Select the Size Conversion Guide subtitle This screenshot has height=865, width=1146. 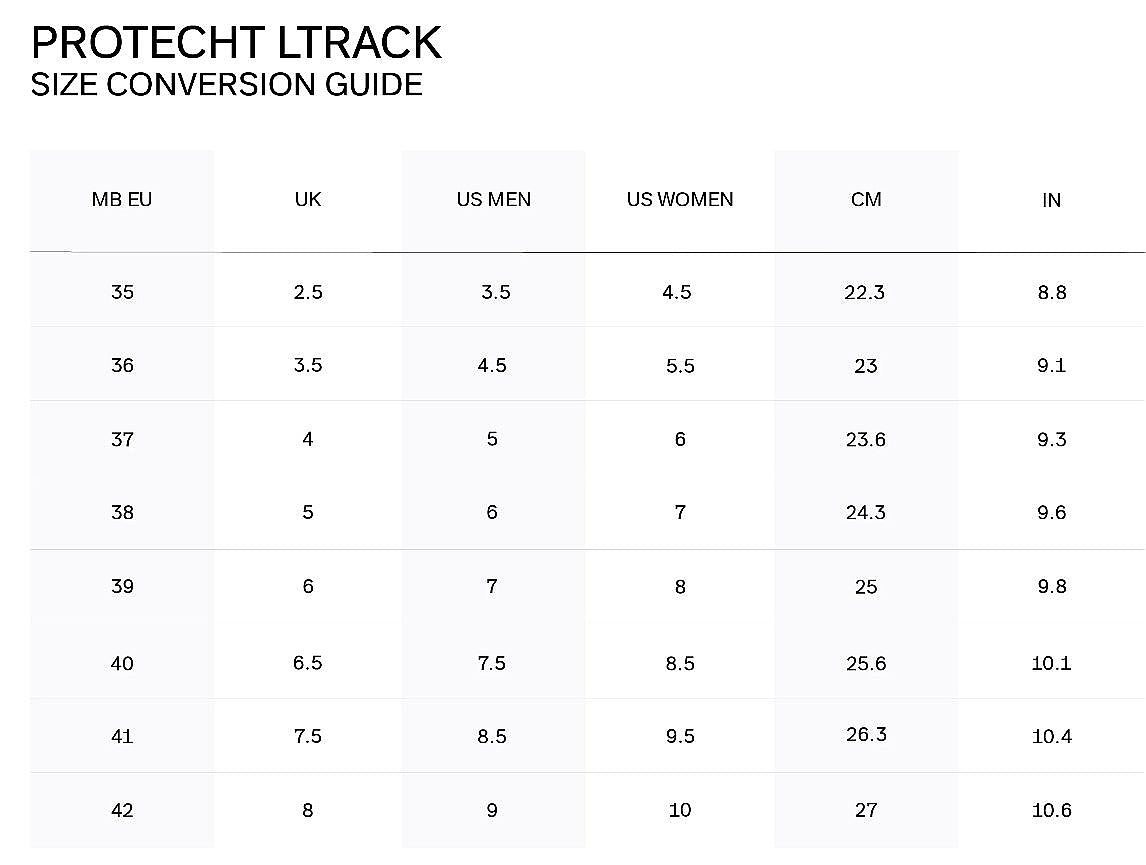pos(226,84)
